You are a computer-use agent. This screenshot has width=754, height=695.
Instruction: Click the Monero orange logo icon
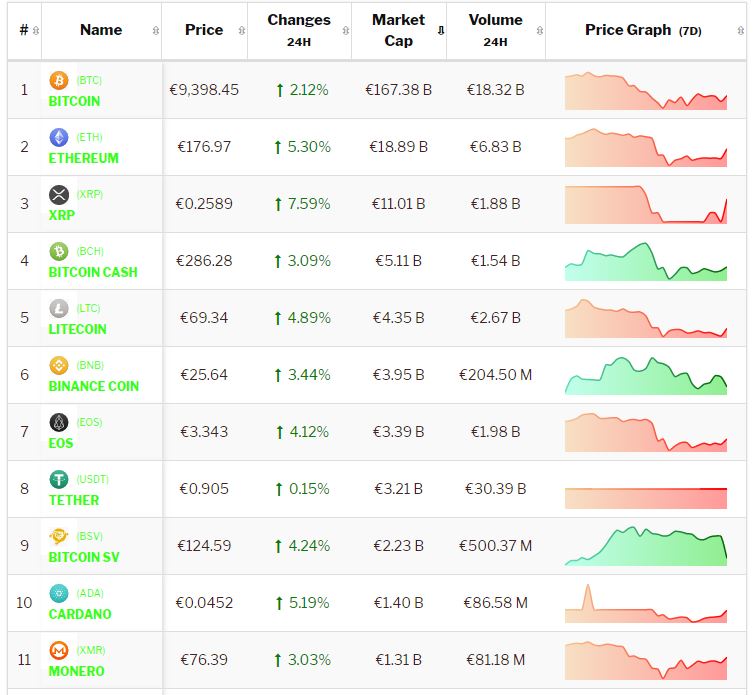click(x=59, y=650)
